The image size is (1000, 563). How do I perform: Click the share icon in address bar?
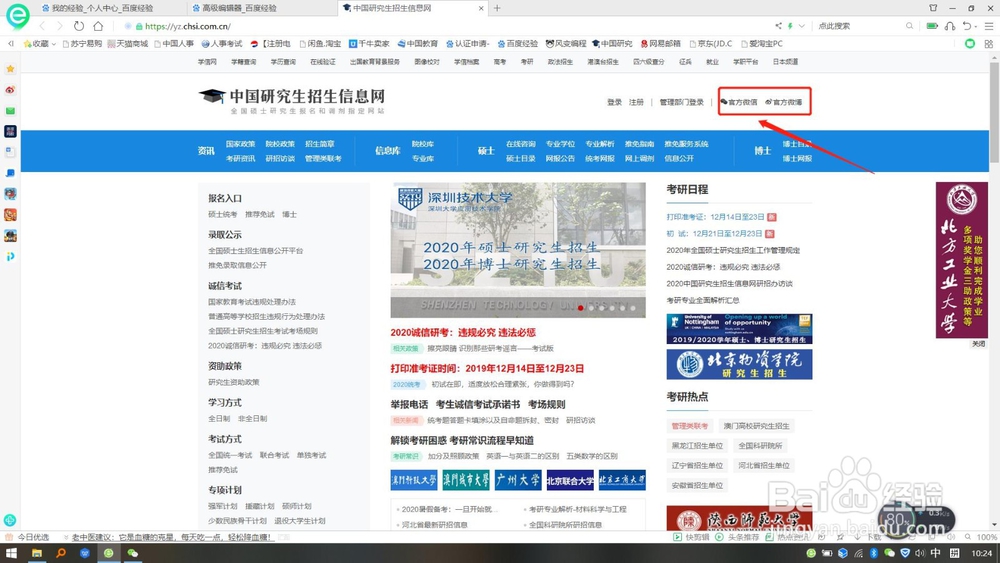pyautogui.click(x=778, y=26)
